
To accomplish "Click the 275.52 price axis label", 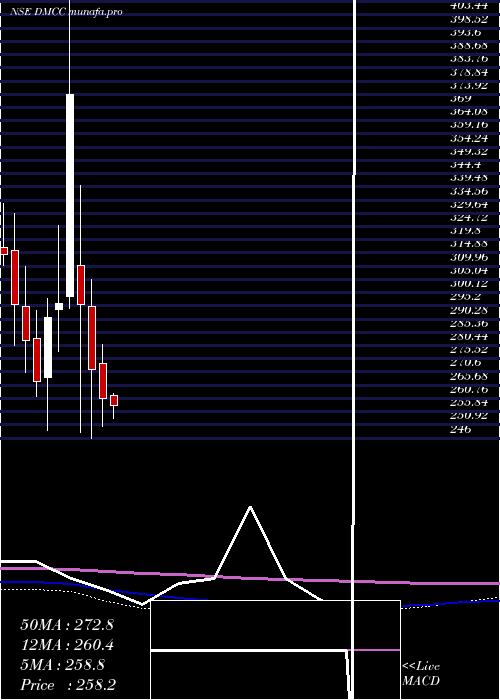I will tap(469, 350).
